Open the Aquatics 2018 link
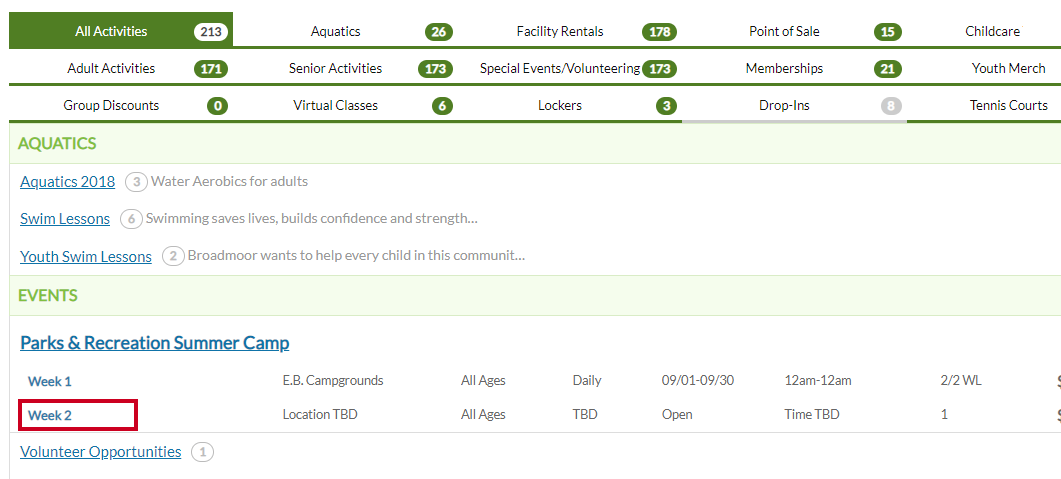This screenshot has width=1061, height=479. pyautogui.click(x=68, y=181)
